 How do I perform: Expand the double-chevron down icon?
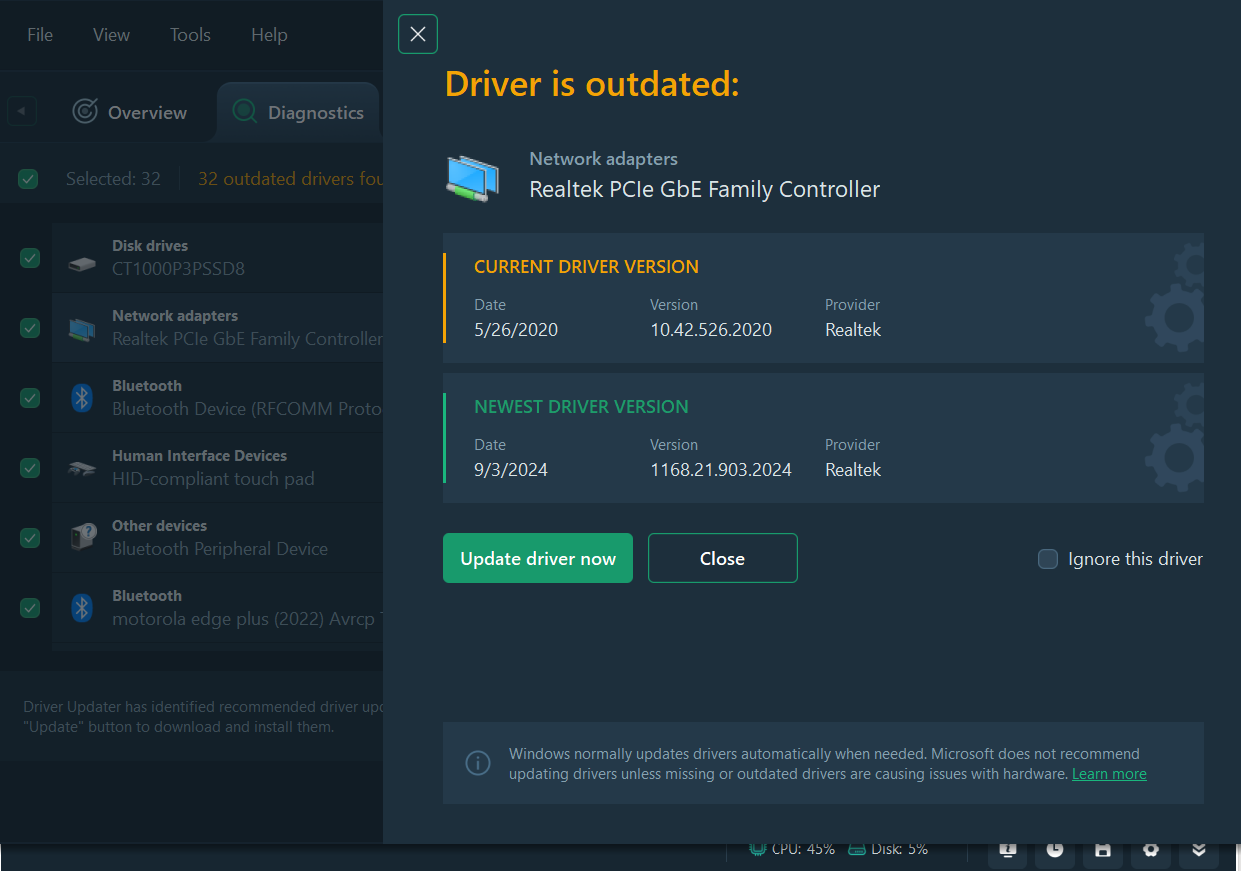click(1199, 849)
